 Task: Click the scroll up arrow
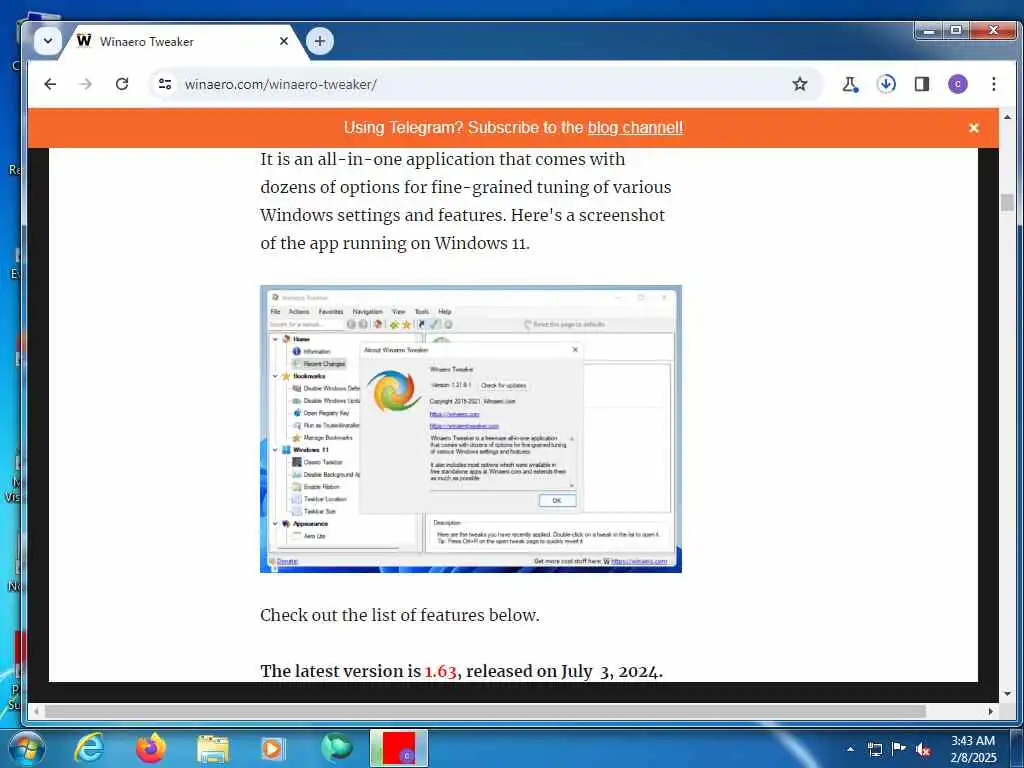(x=1007, y=118)
